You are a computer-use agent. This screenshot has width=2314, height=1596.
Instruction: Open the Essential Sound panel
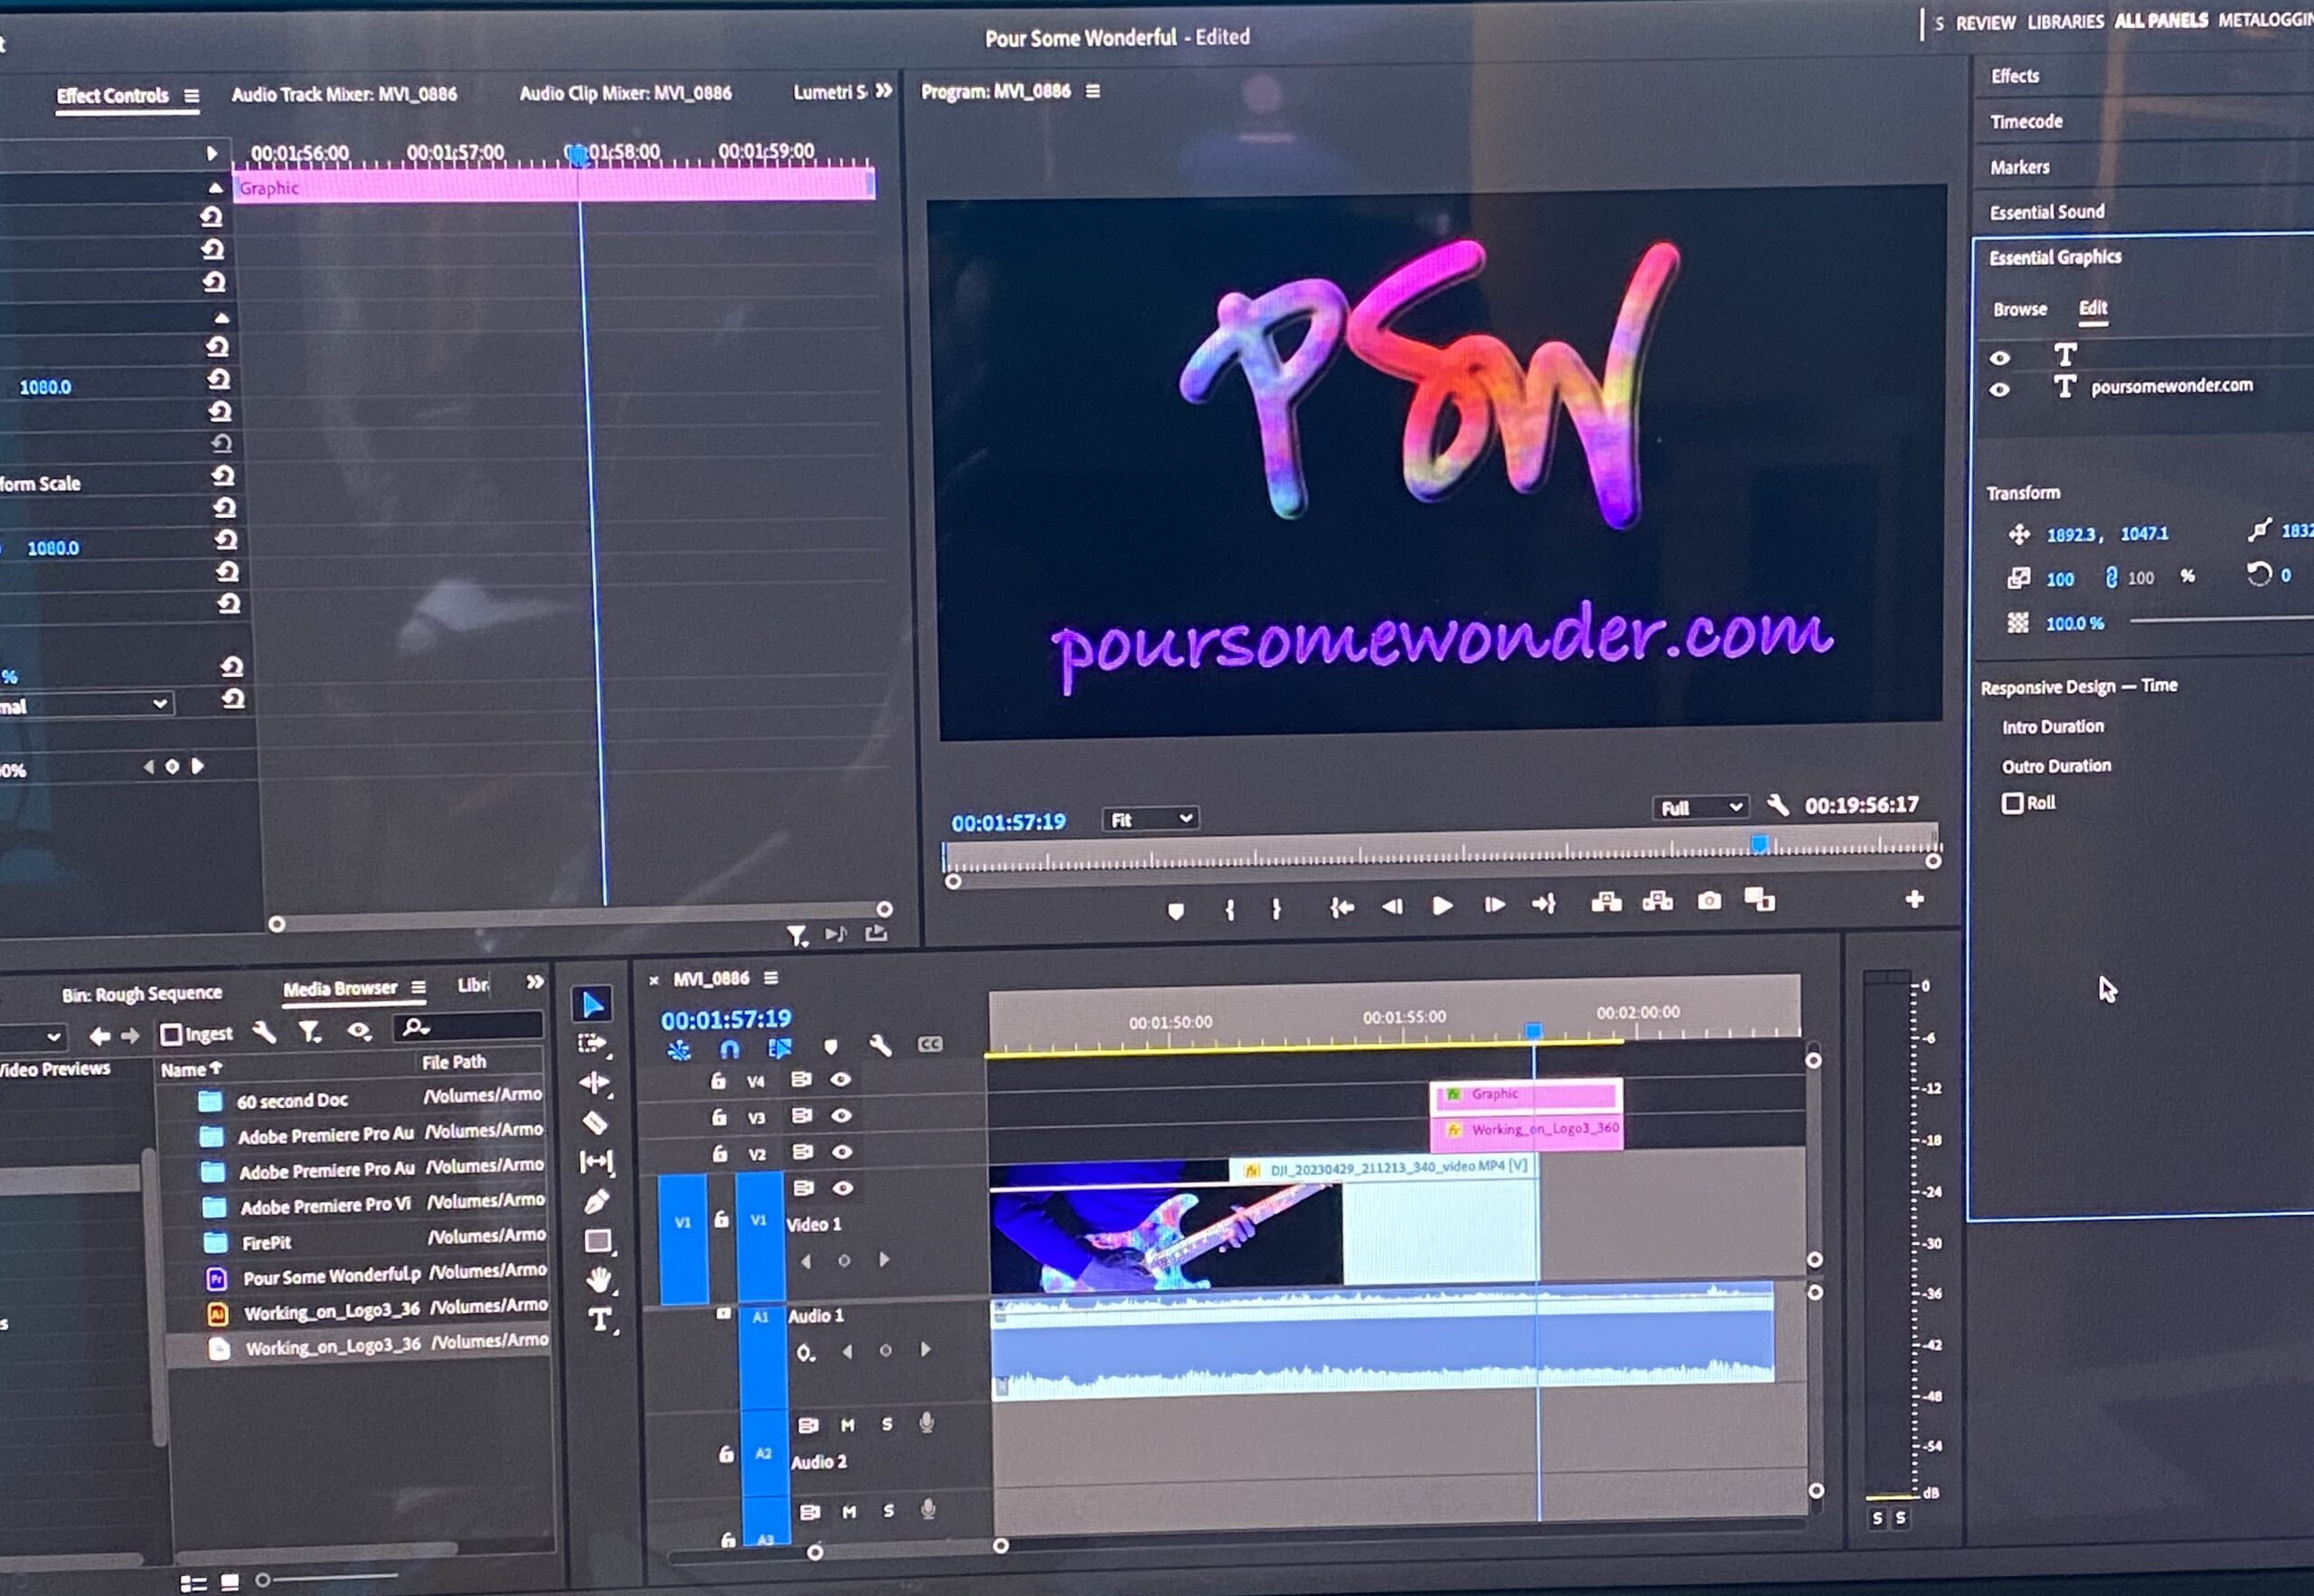tap(2046, 212)
